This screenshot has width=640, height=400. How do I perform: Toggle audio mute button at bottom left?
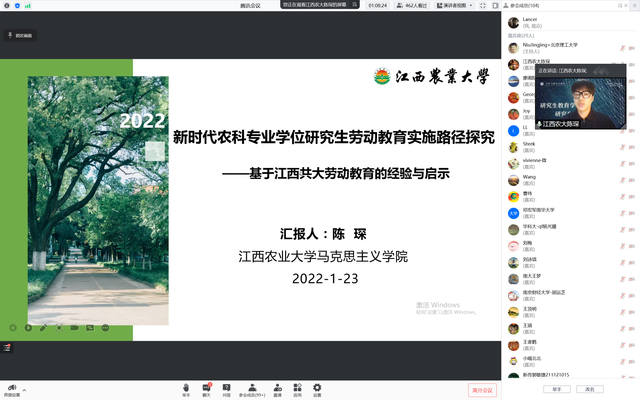coord(11,387)
